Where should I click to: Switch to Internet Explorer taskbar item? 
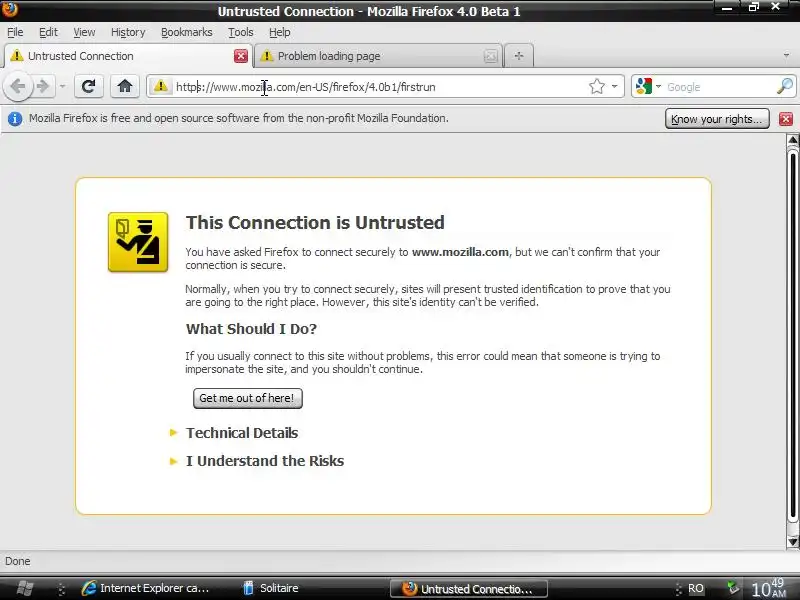coord(146,588)
